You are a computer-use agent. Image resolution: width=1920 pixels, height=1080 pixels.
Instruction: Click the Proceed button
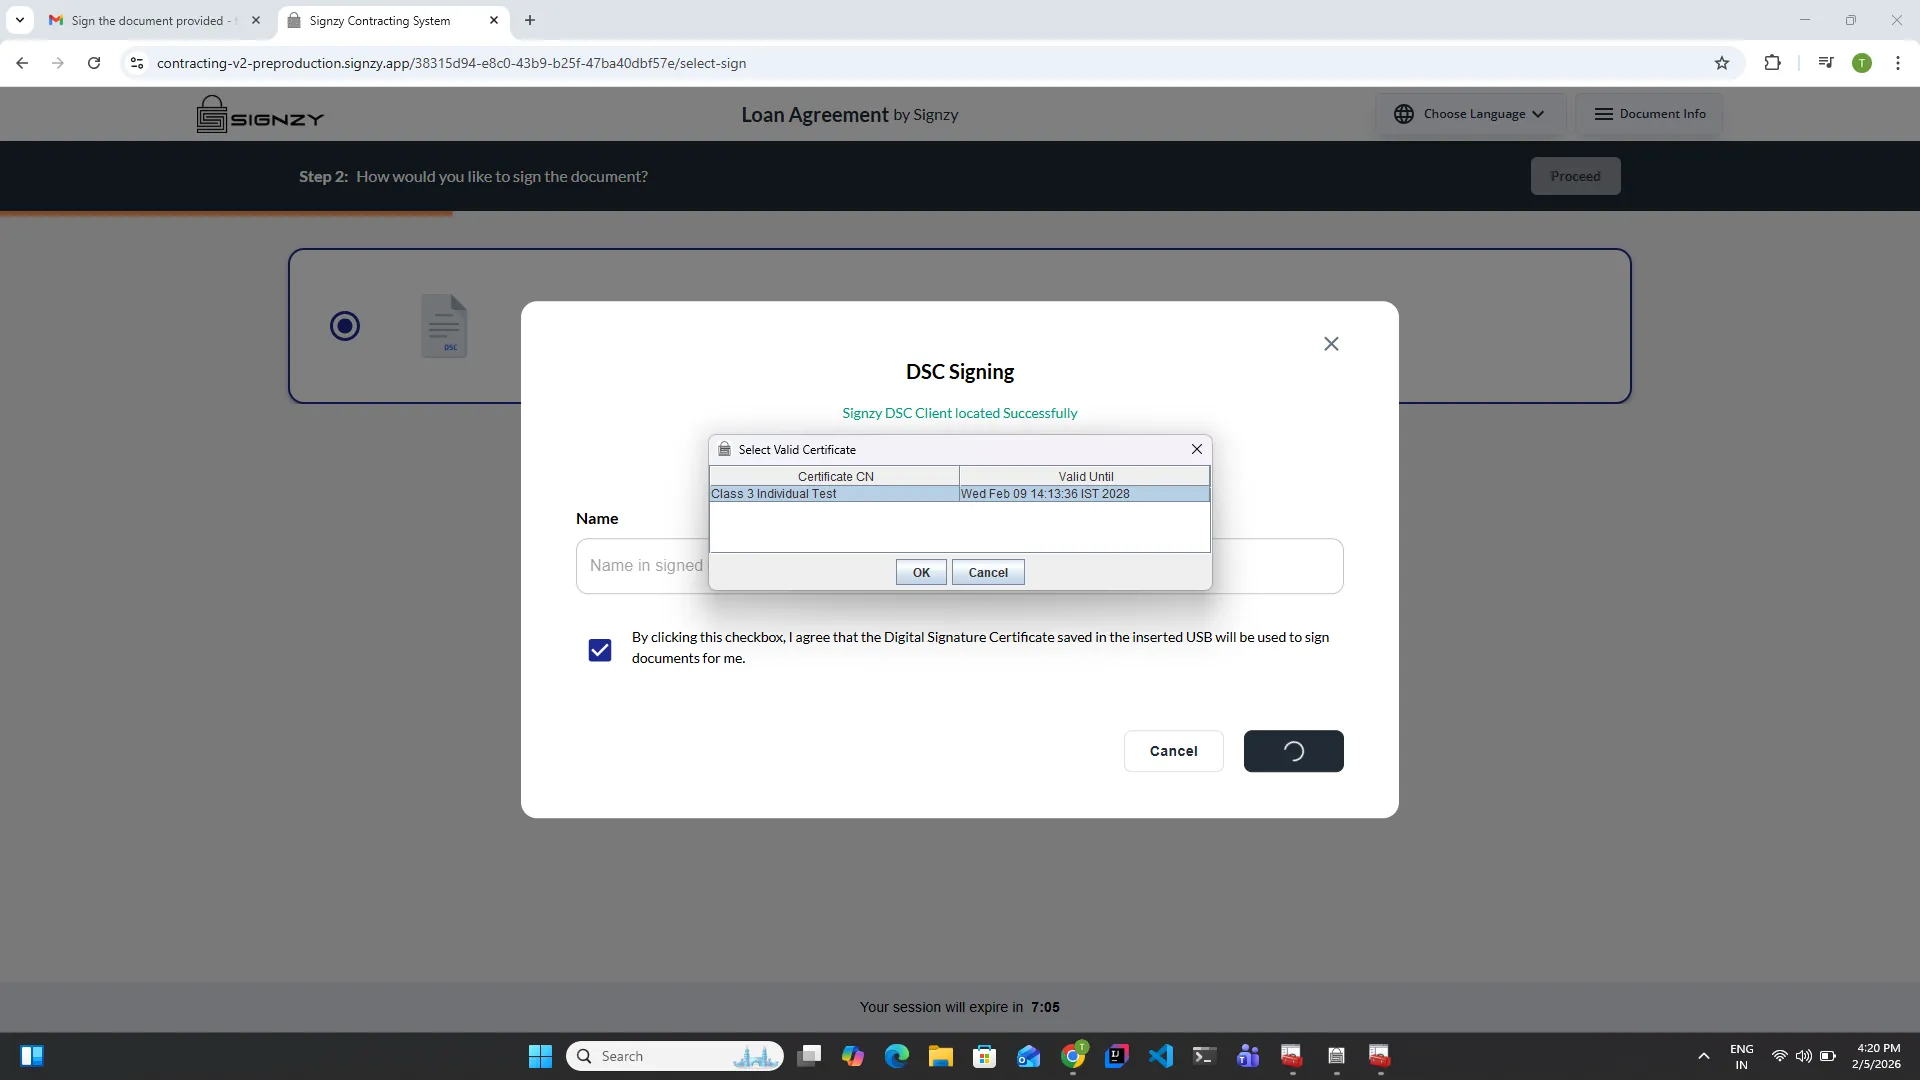click(x=1575, y=176)
